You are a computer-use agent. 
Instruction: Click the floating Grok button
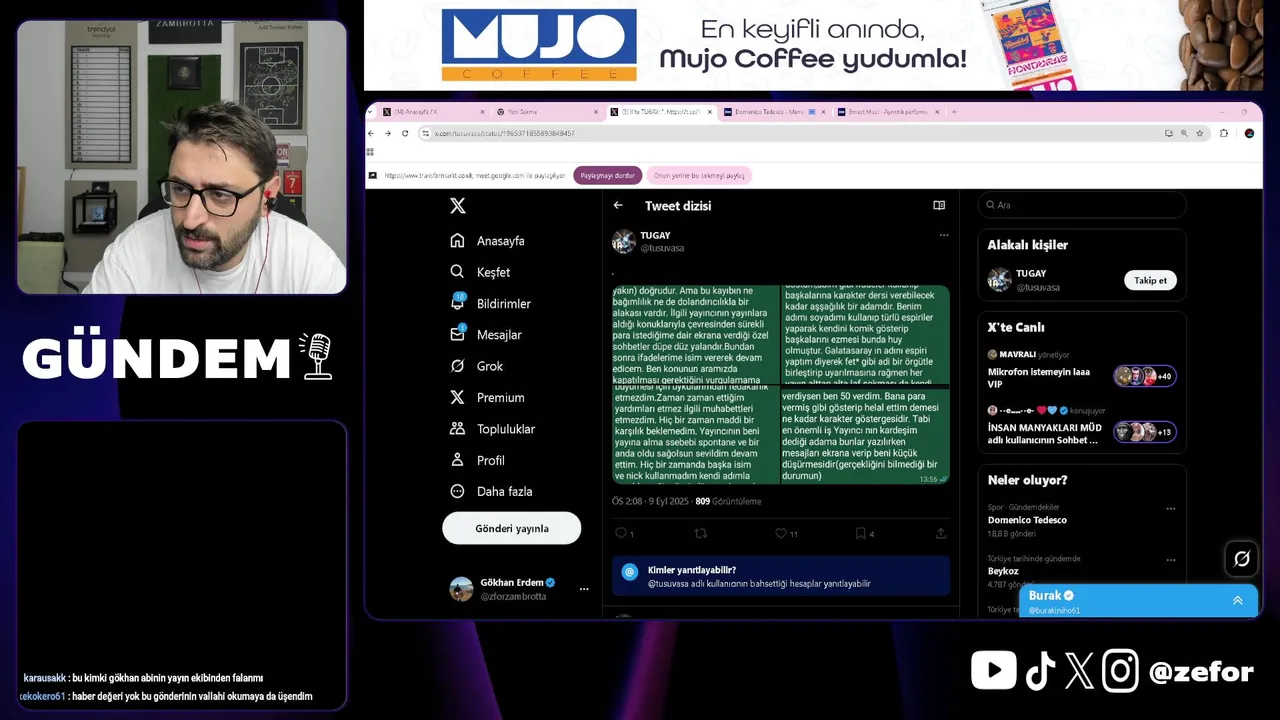click(x=1241, y=559)
